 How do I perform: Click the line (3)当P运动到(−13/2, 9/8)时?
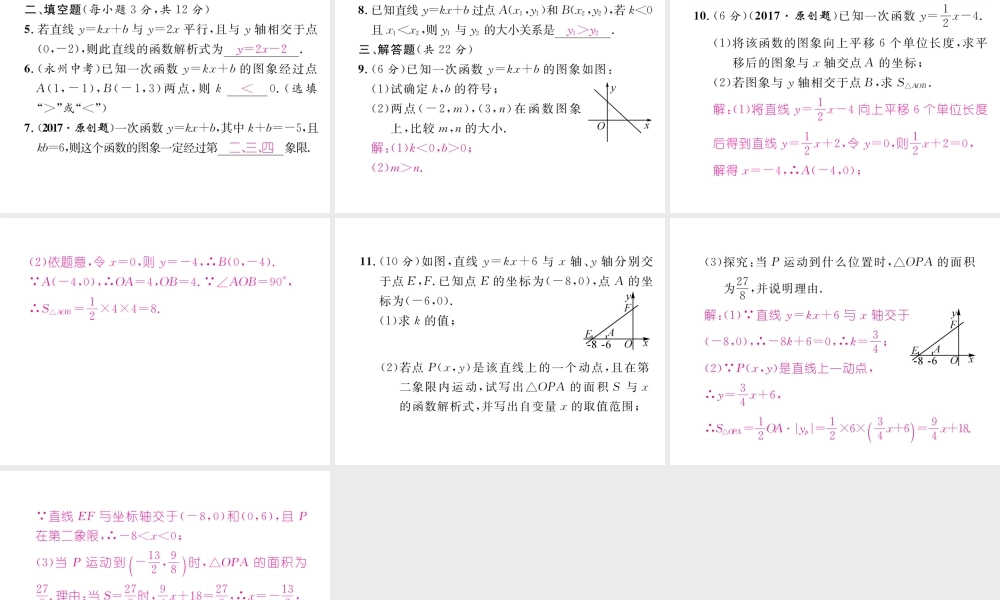[x=171, y=562]
